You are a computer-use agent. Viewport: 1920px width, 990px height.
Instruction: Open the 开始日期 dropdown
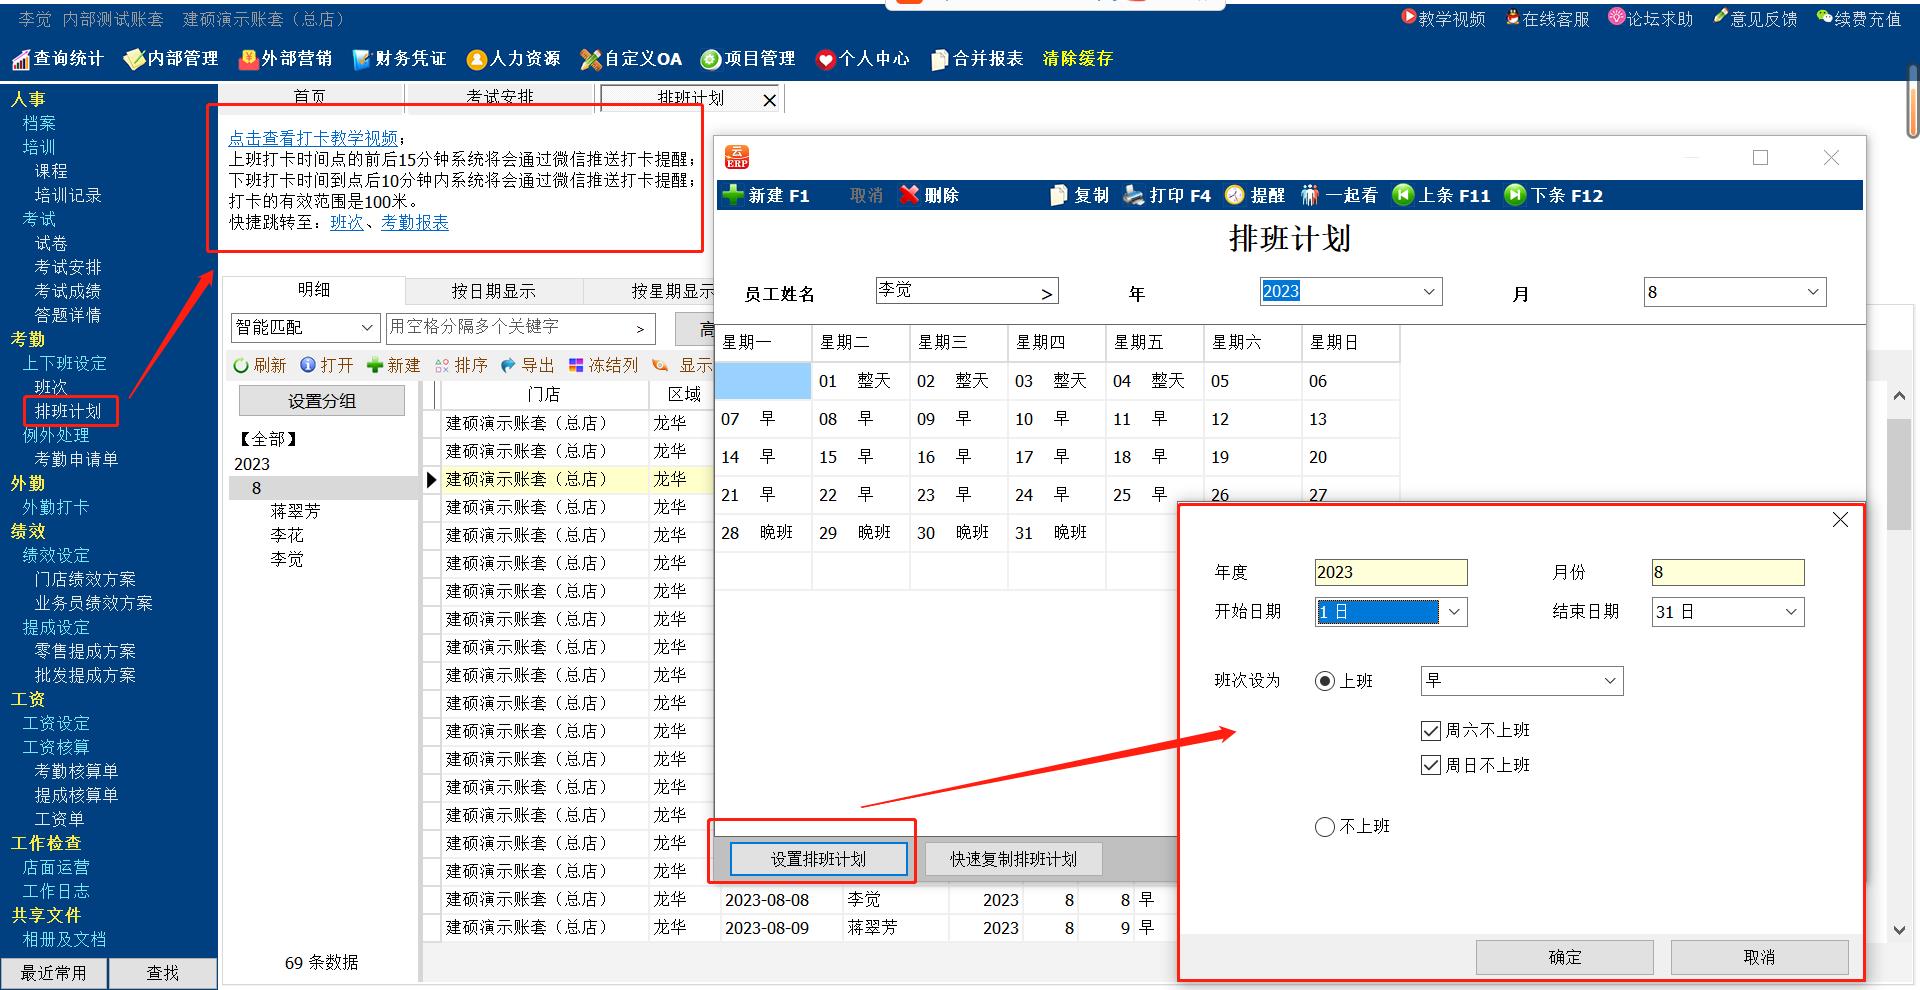click(1454, 612)
